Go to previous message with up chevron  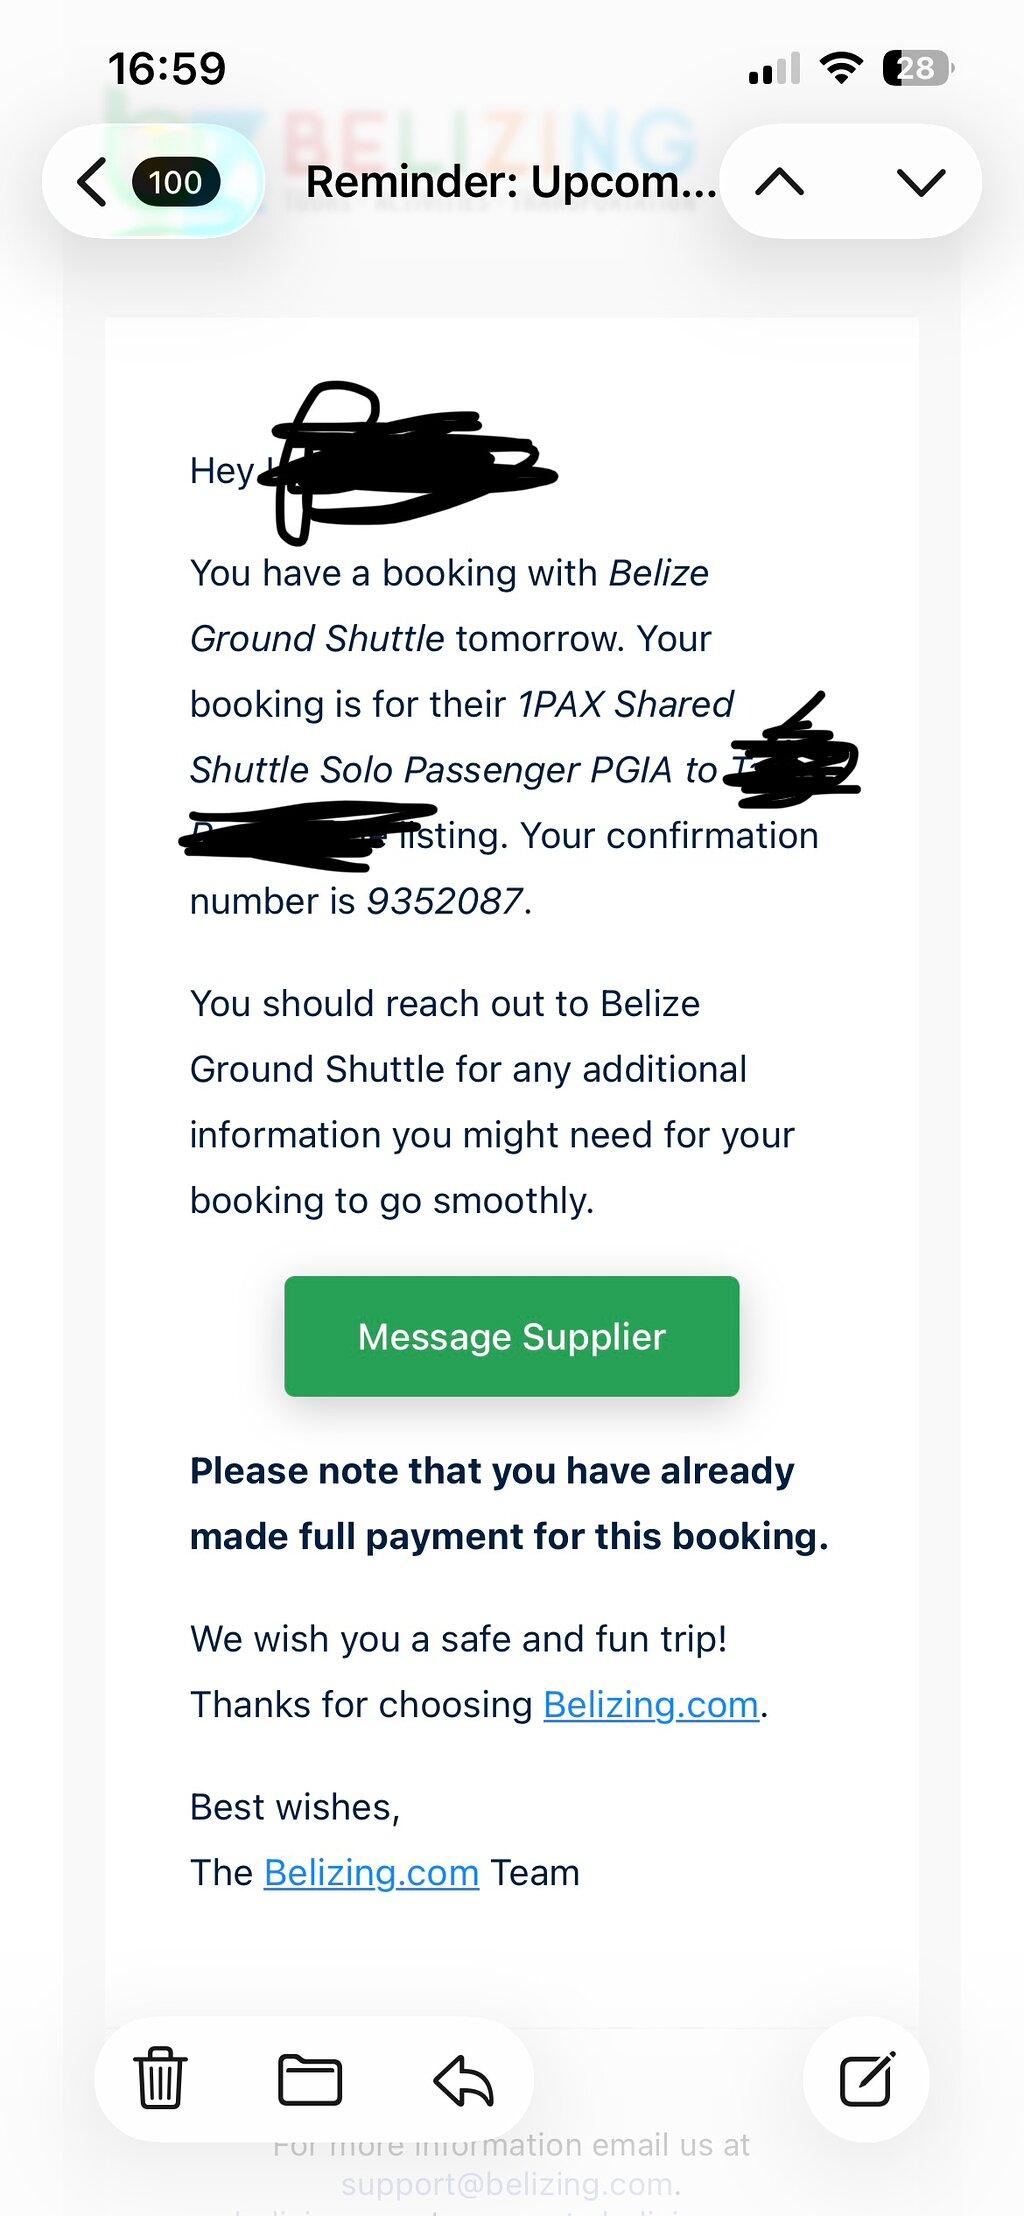780,182
